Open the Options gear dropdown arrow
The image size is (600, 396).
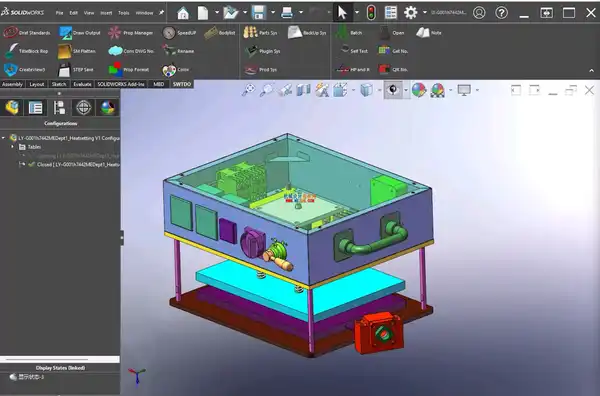click(x=424, y=13)
